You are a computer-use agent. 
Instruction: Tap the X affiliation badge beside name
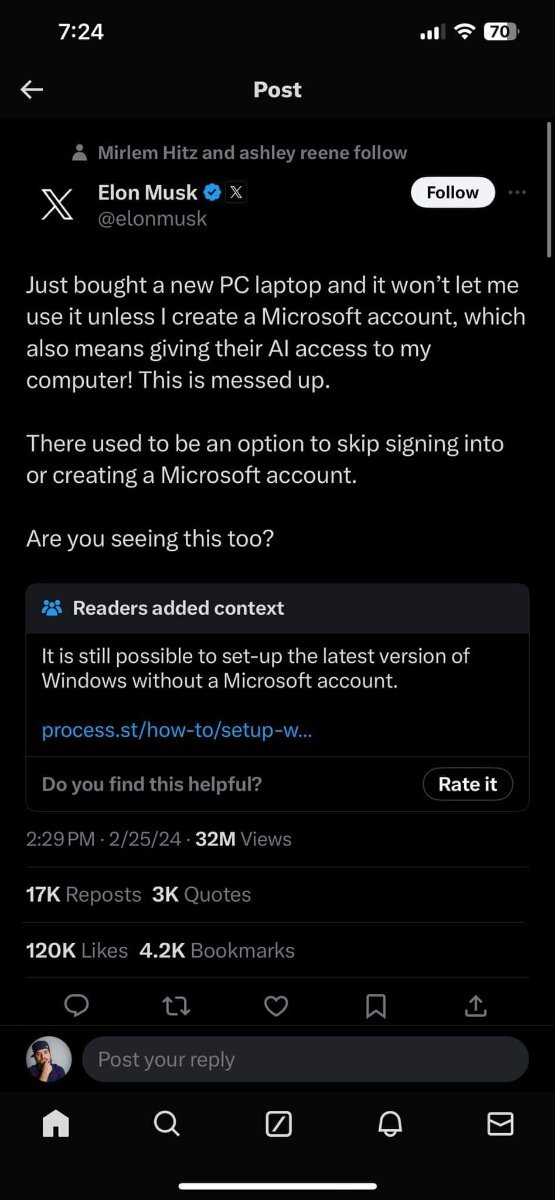coord(236,192)
